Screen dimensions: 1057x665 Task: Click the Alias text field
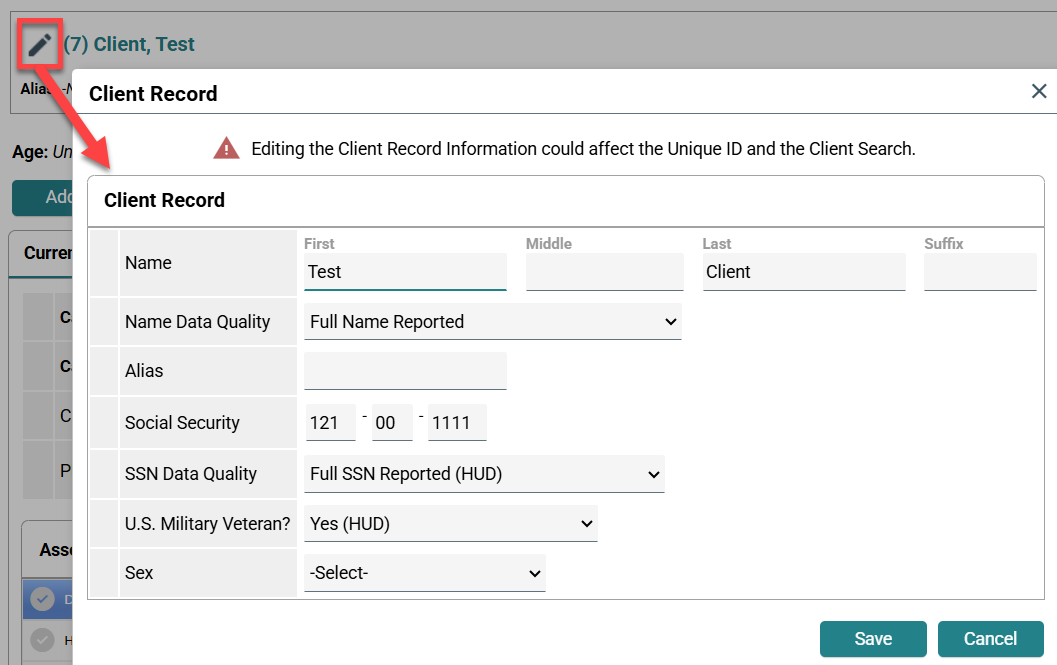(x=405, y=371)
